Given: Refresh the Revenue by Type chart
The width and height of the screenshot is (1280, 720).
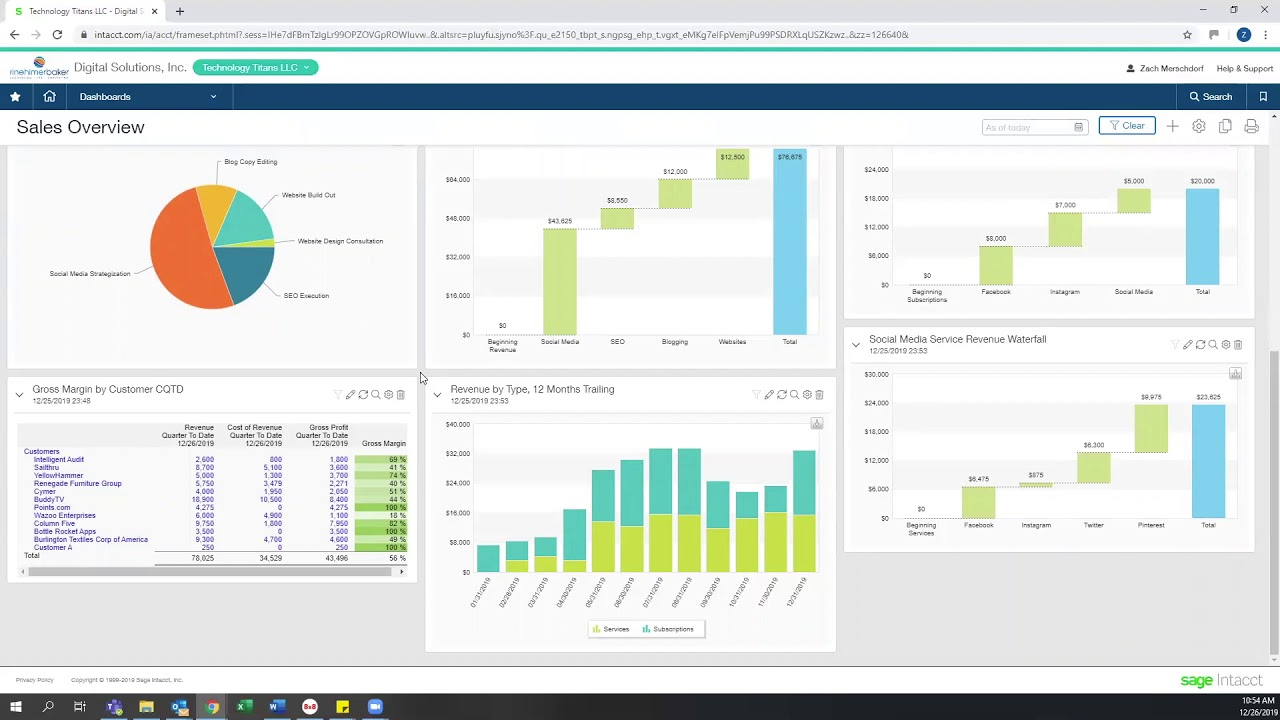Looking at the screenshot, I should pyautogui.click(x=782, y=394).
